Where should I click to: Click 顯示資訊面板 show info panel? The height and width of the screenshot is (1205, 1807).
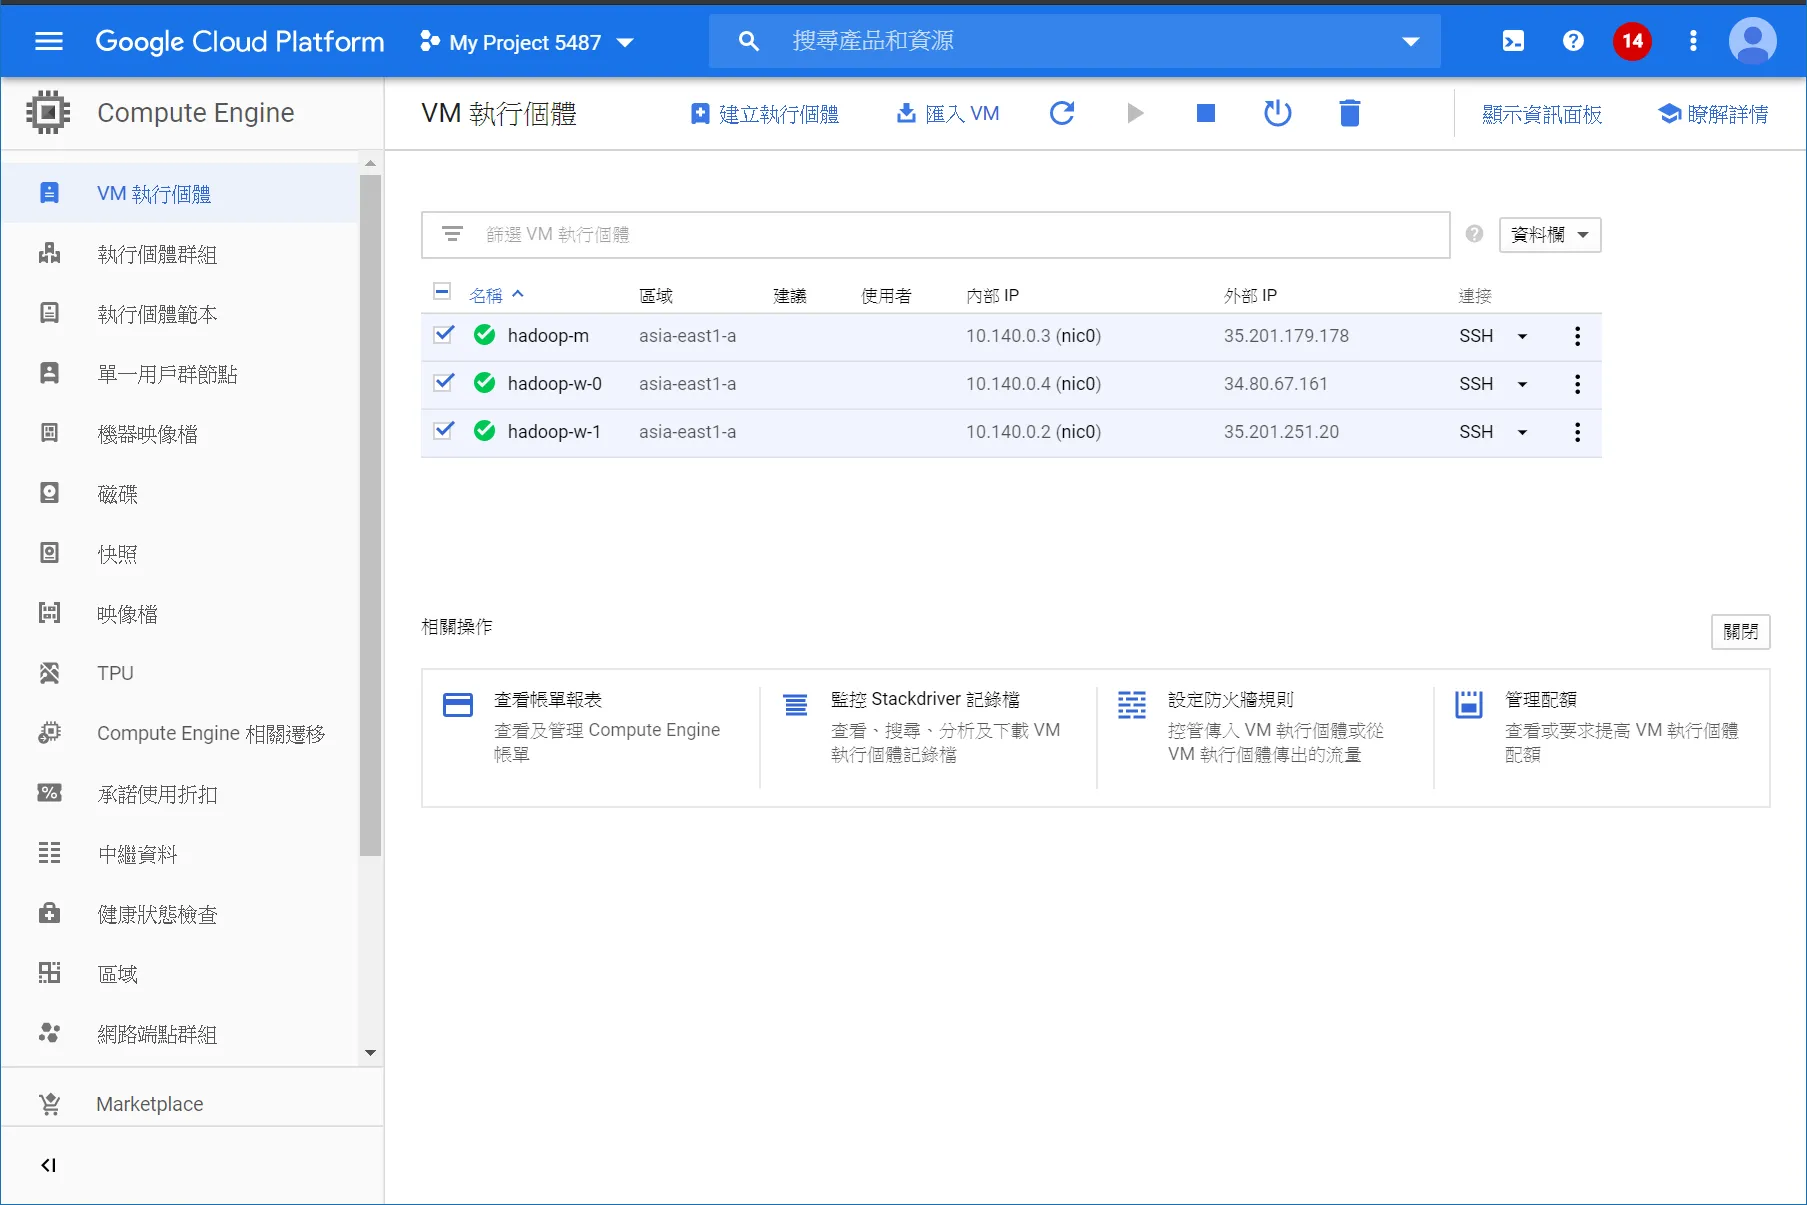pos(1542,114)
